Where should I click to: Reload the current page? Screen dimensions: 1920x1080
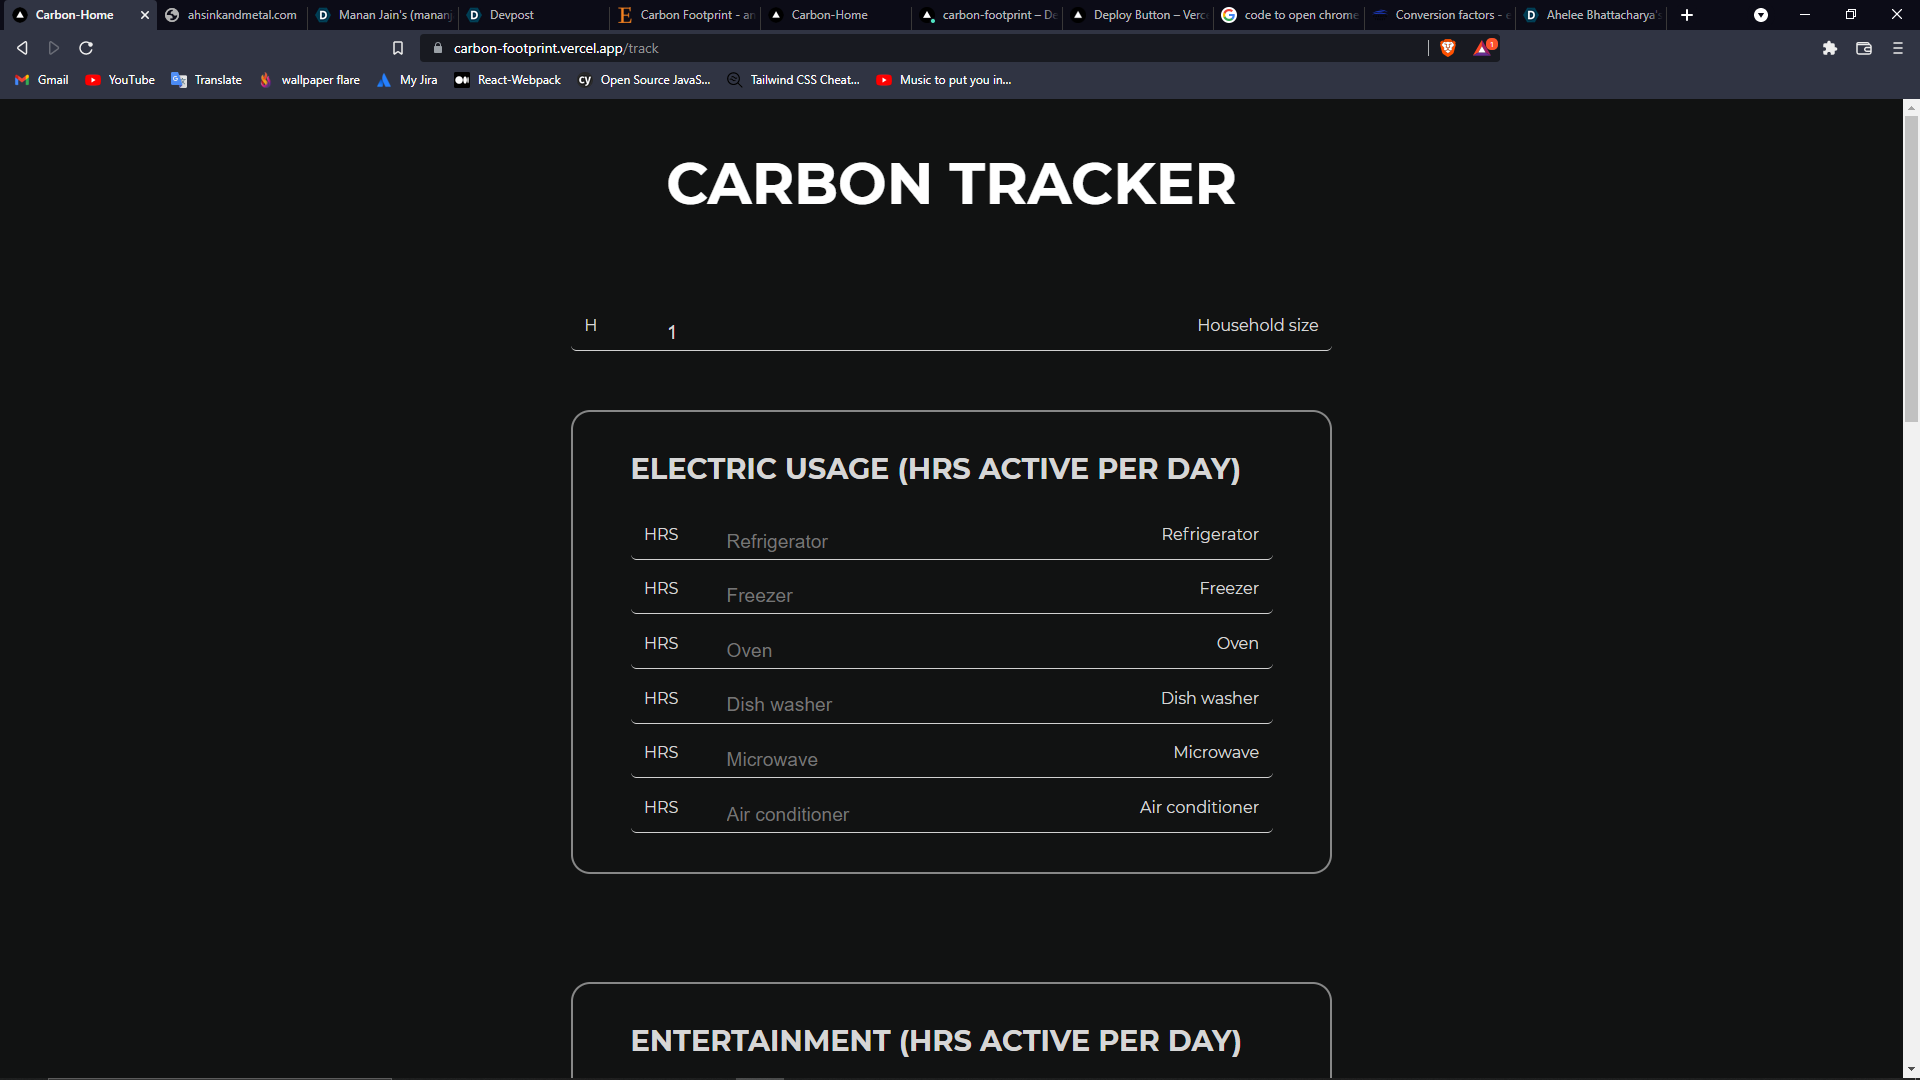[86, 47]
